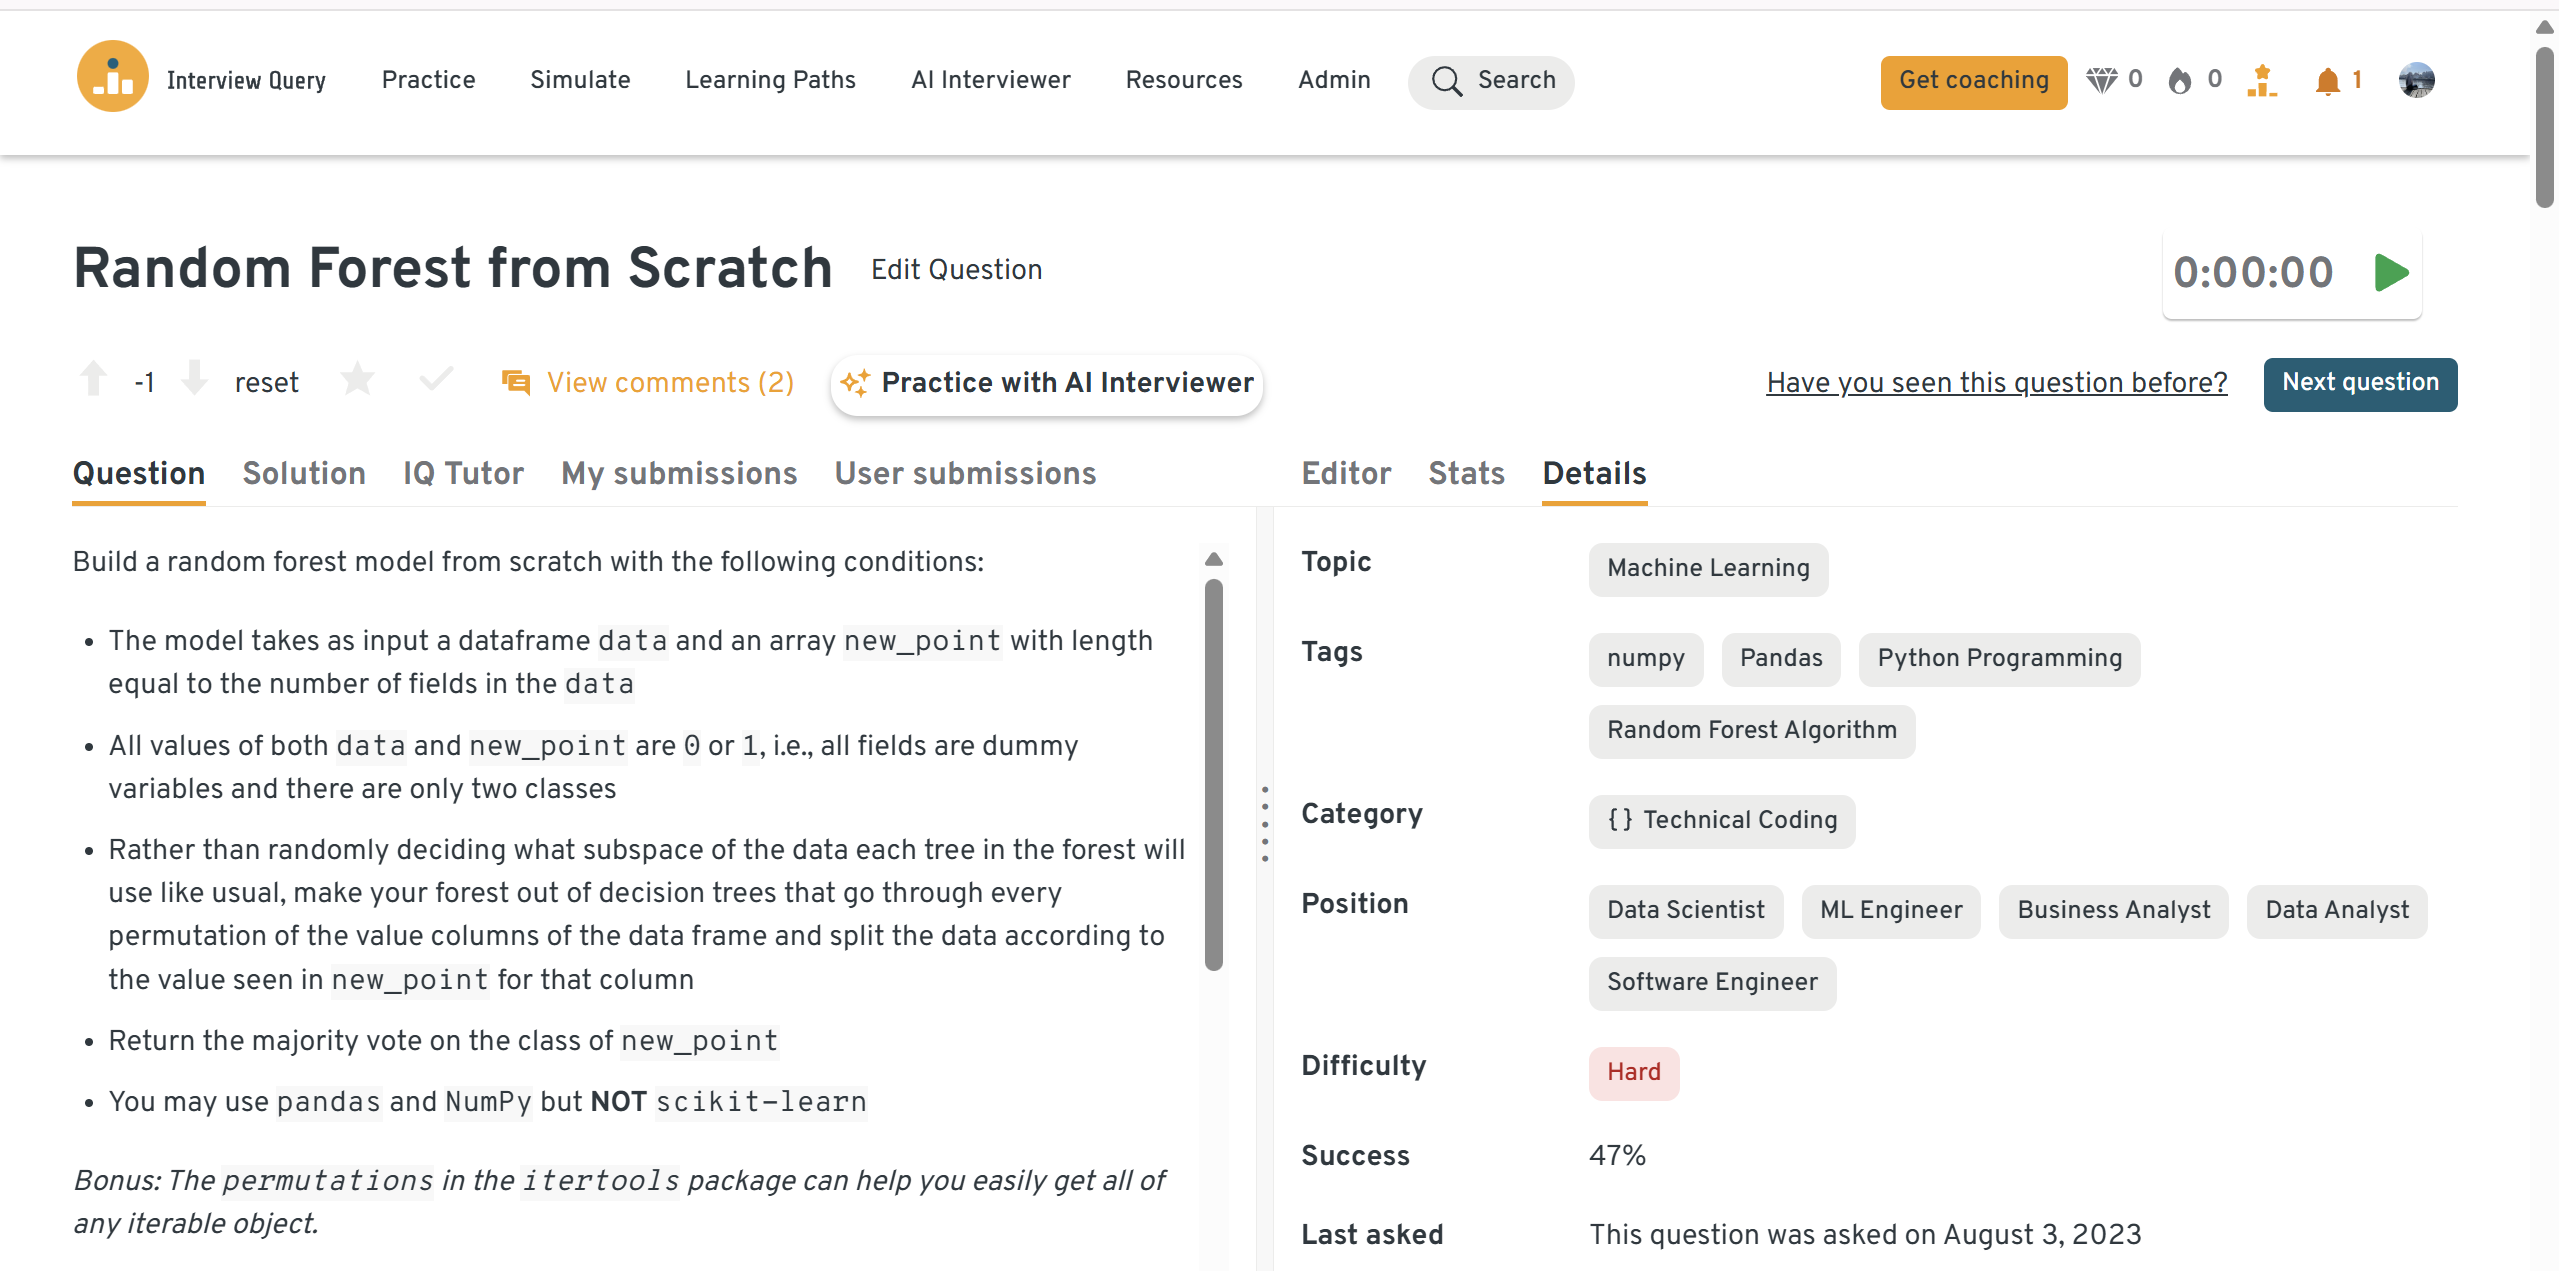Switch to the Stats tab
The width and height of the screenshot is (2559, 1271).
point(1466,473)
